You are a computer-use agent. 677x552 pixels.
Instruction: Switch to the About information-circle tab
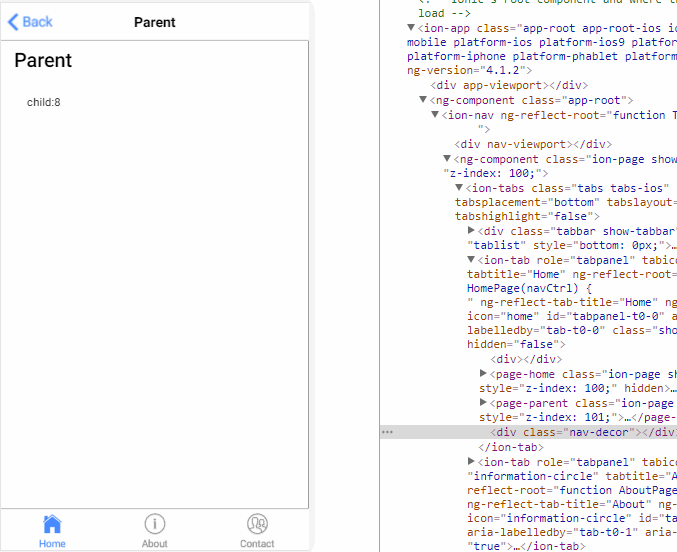point(155,524)
